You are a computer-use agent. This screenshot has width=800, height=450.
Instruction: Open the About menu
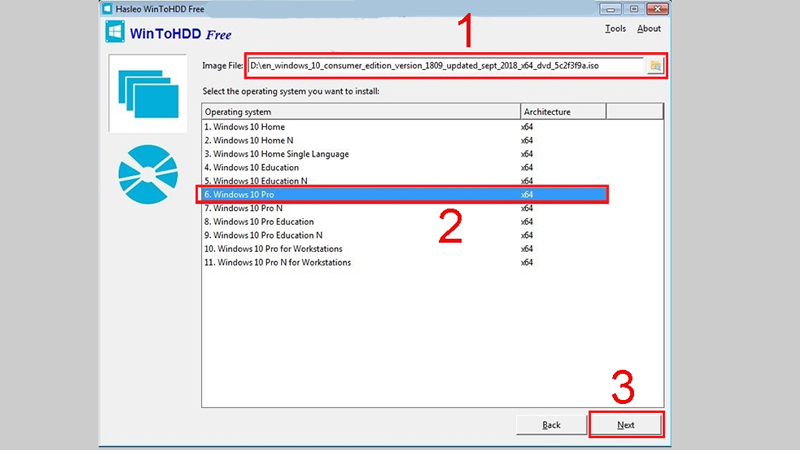(x=648, y=29)
